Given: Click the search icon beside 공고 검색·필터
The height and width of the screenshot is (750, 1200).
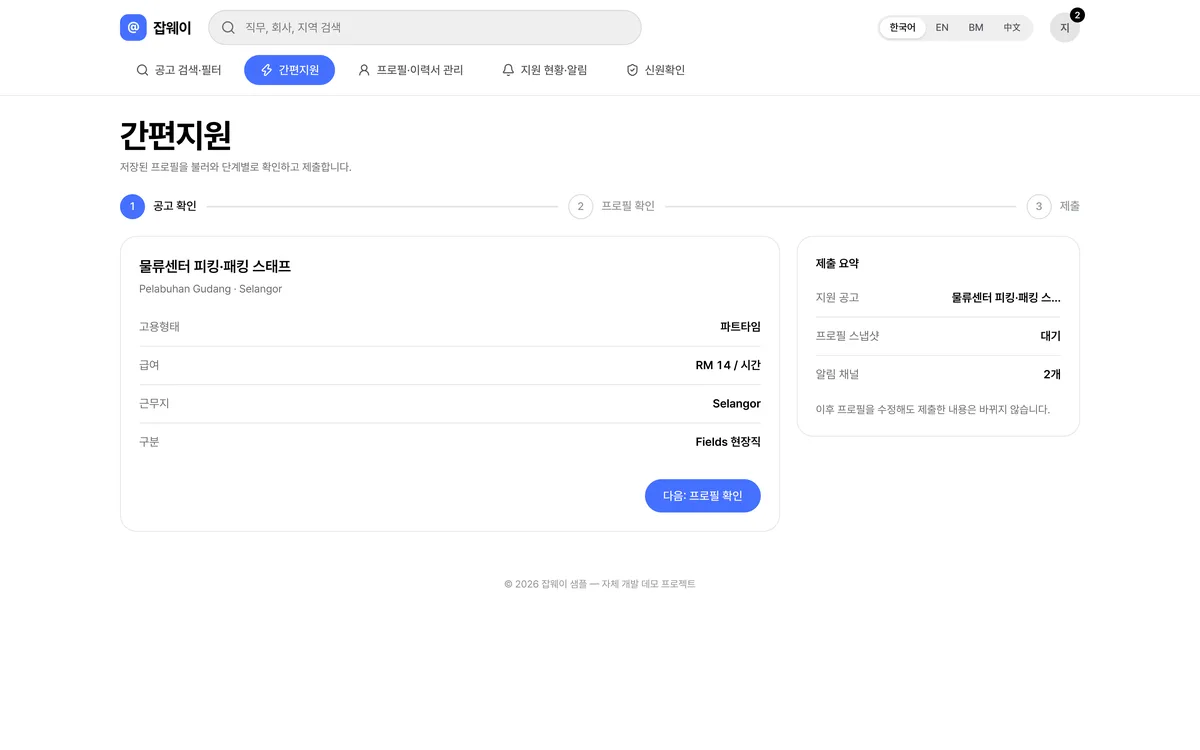Looking at the screenshot, I should coord(142,70).
